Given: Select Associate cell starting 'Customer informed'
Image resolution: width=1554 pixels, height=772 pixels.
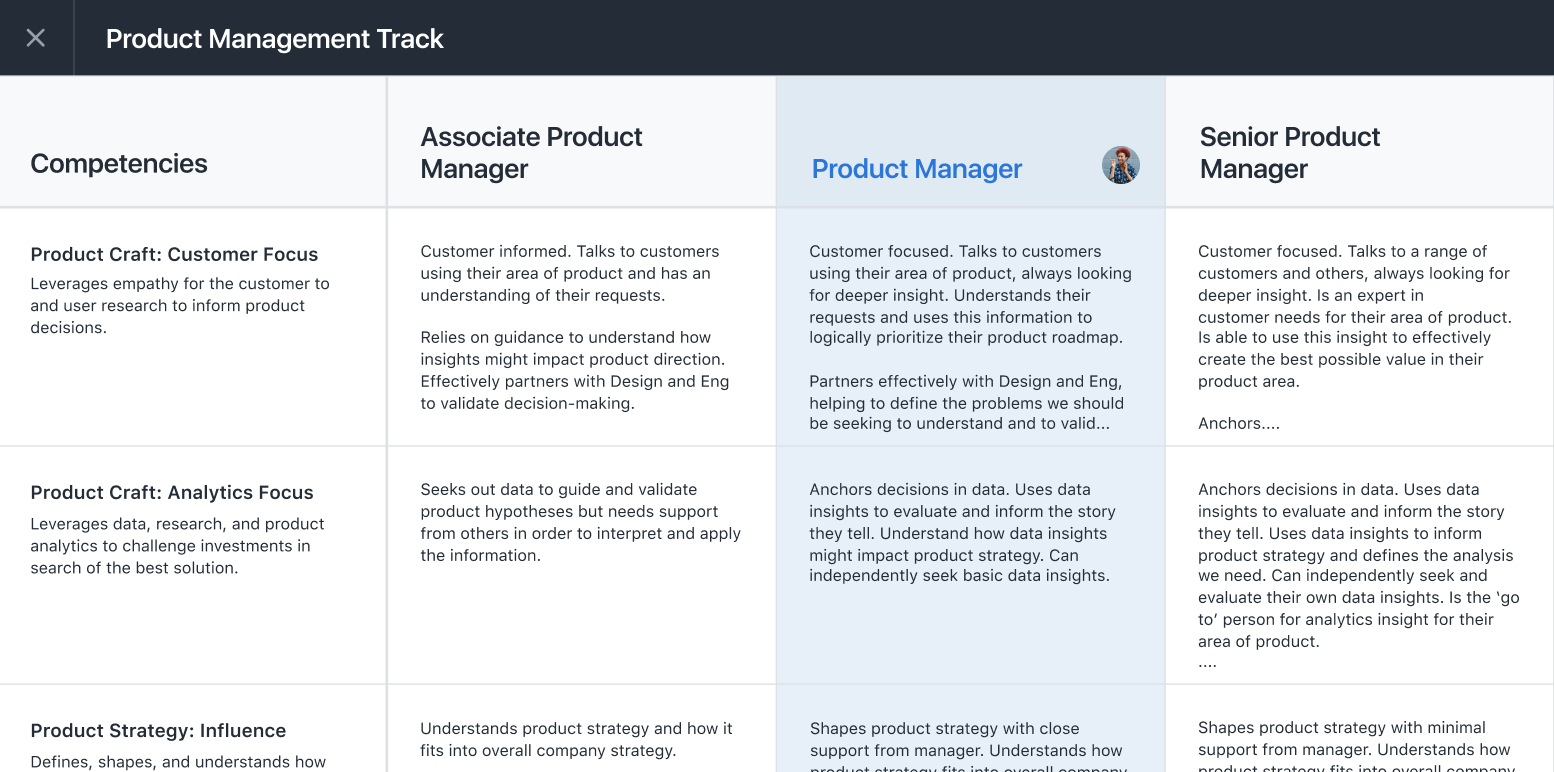Looking at the screenshot, I should 581,327.
